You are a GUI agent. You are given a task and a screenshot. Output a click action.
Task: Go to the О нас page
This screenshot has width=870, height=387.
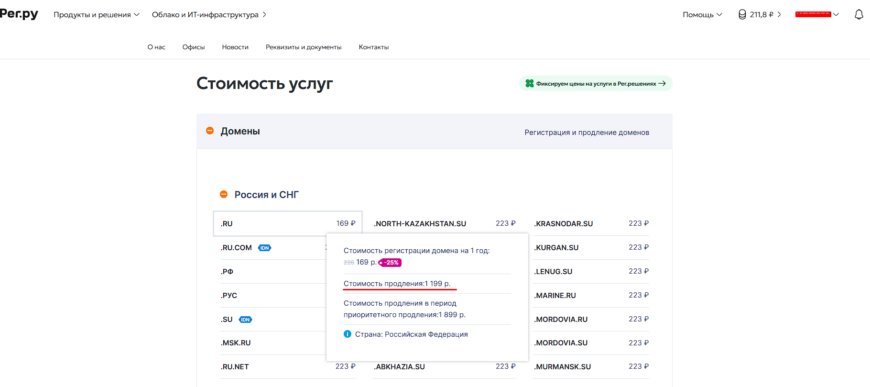click(x=156, y=47)
